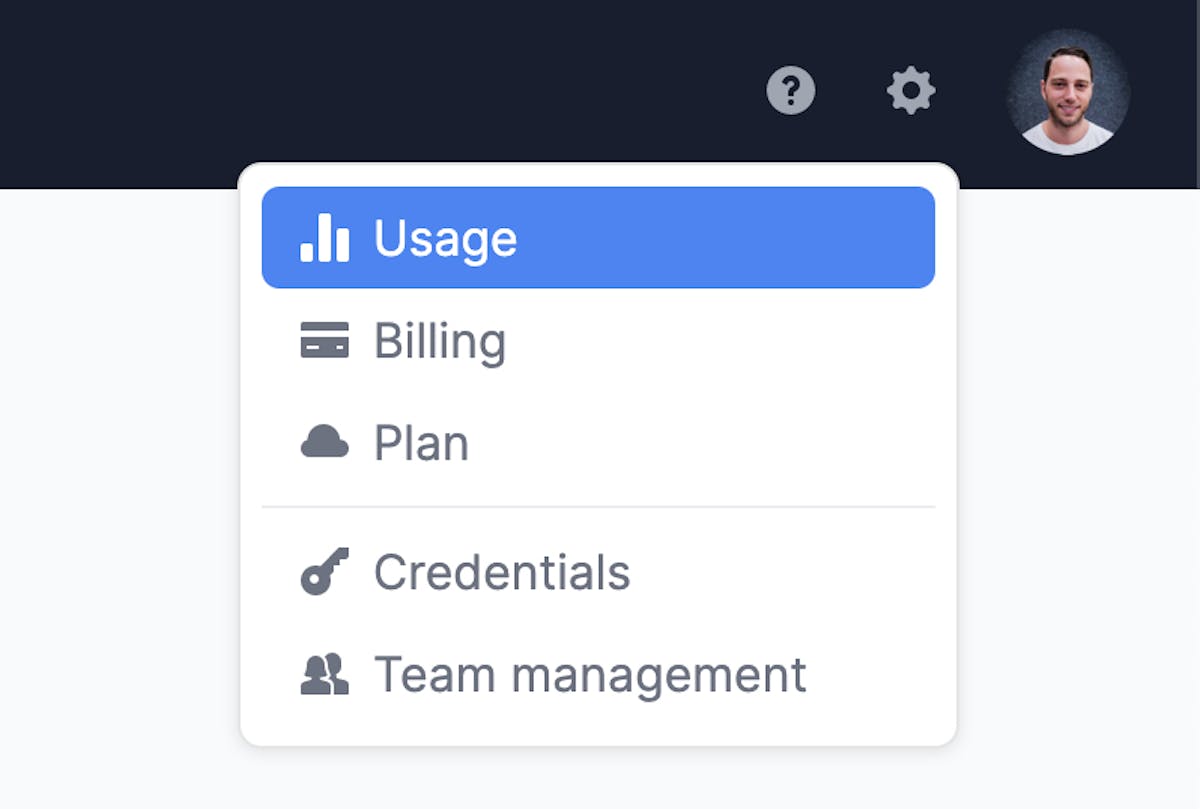Dismiss menu via page area below dropdown

(598, 780)
